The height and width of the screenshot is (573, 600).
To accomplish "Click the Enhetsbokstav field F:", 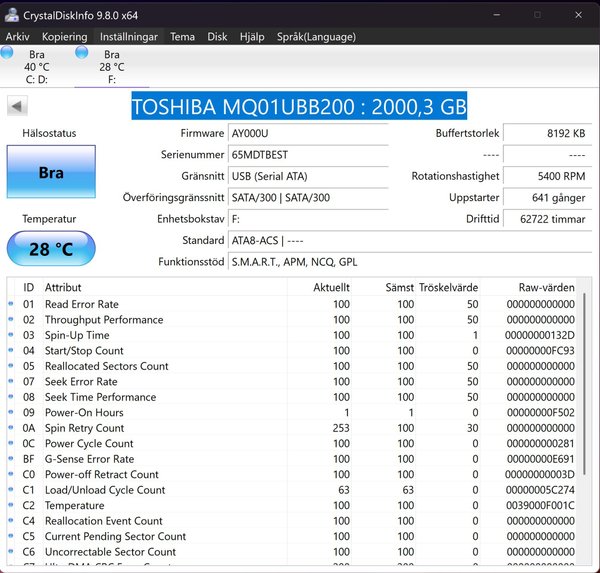I will [x=308, y=219].
